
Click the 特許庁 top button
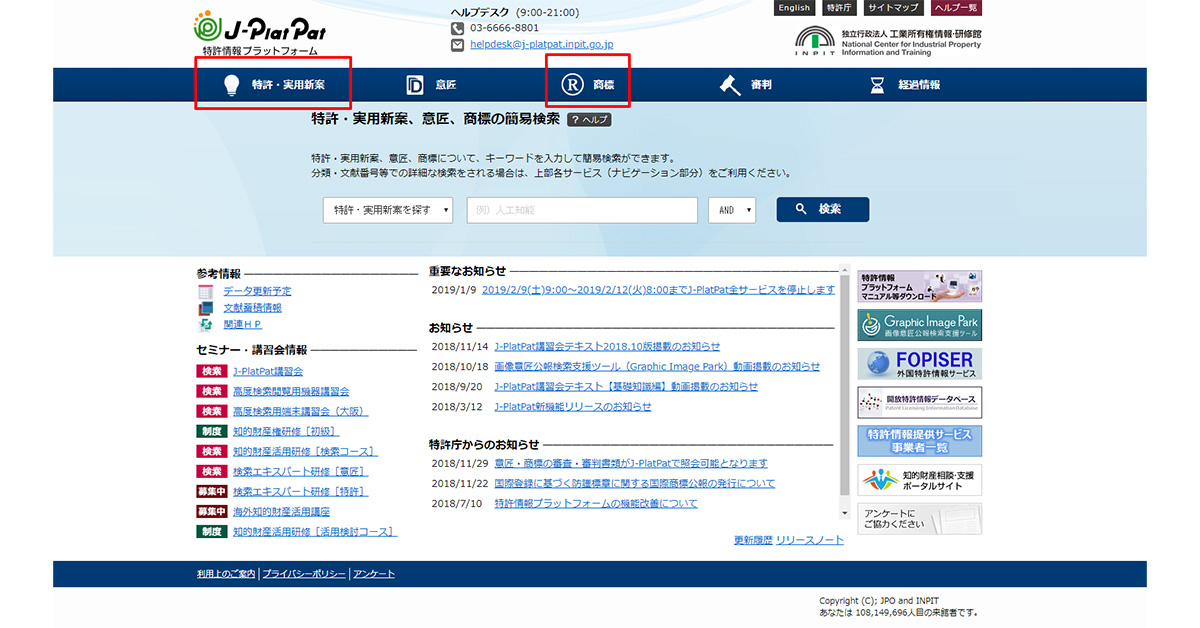839,8
